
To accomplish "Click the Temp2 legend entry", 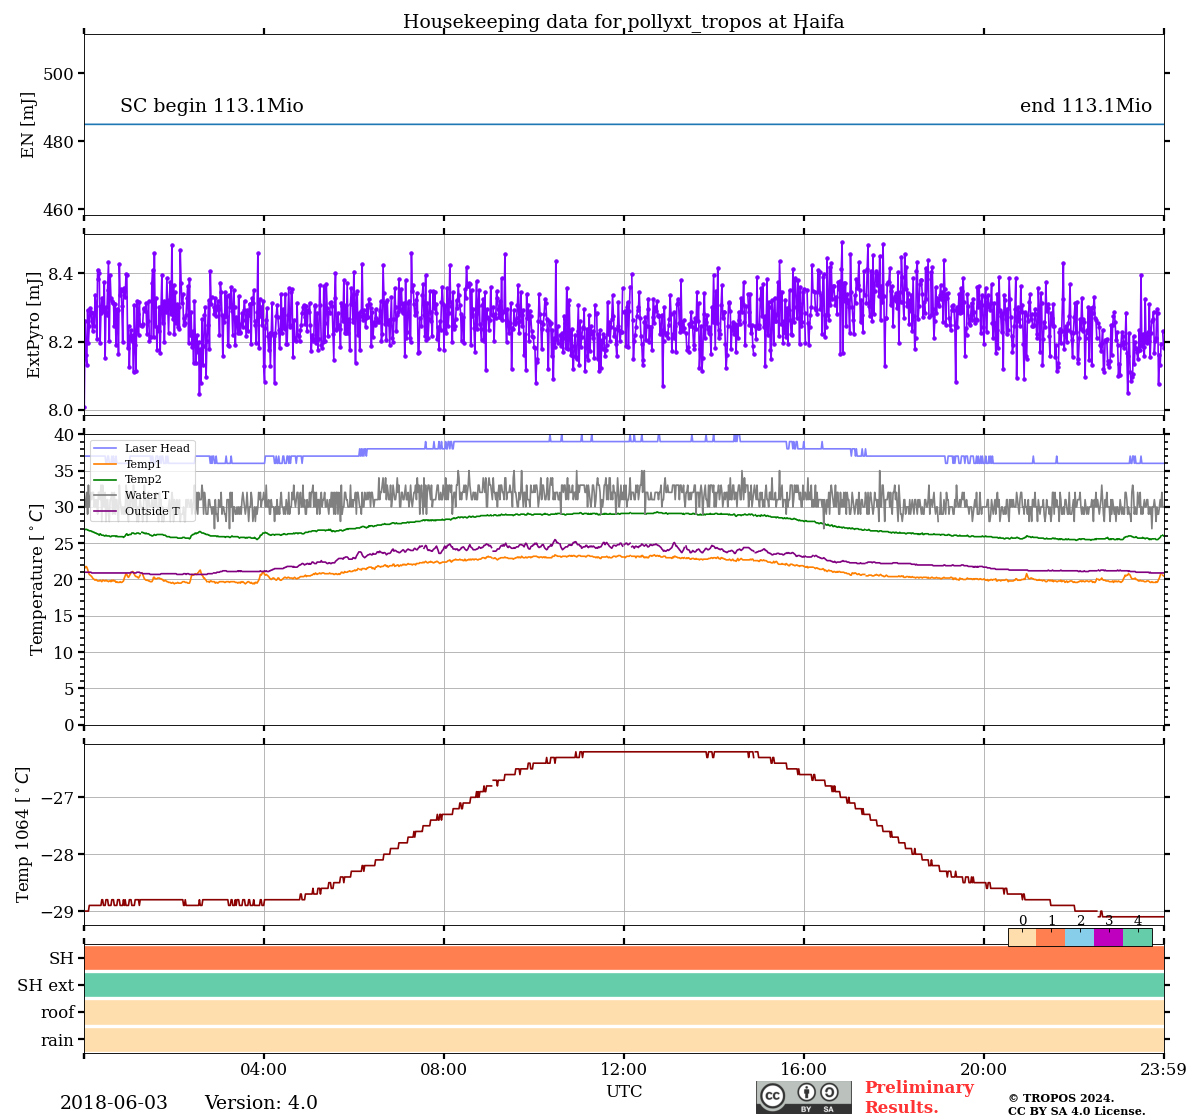I will [x=127, y=480].
